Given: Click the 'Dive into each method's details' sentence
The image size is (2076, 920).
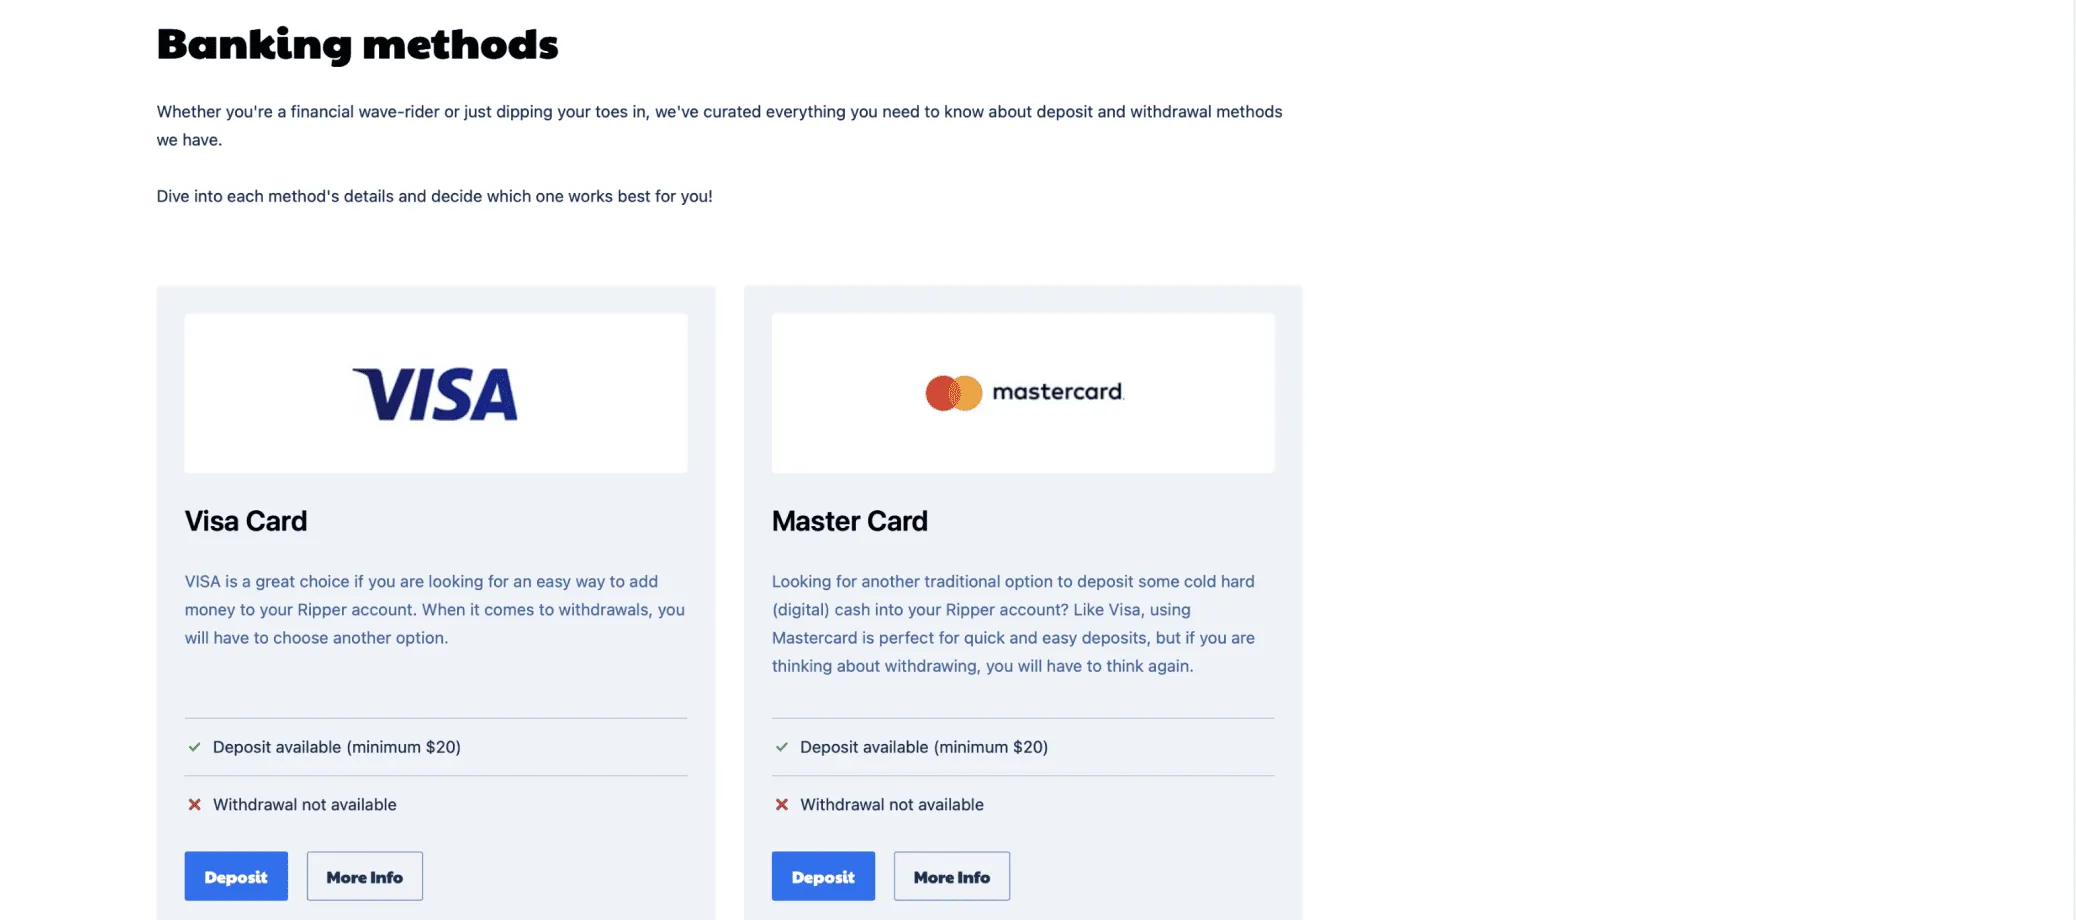Looking at the screenshot, I should pyautogui.click(x=434, y=196).
